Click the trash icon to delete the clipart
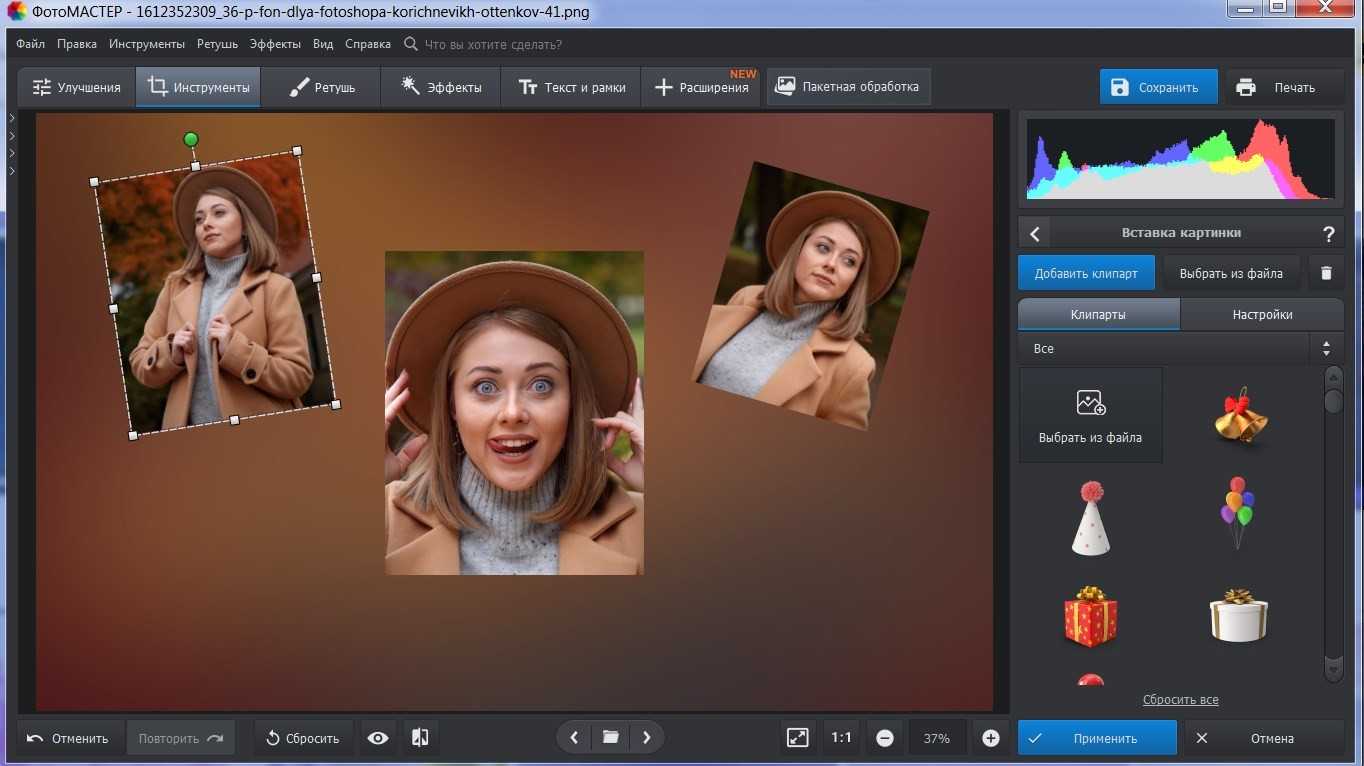The height and width of the screenshot is (766, 1364). pos(1326,273)
